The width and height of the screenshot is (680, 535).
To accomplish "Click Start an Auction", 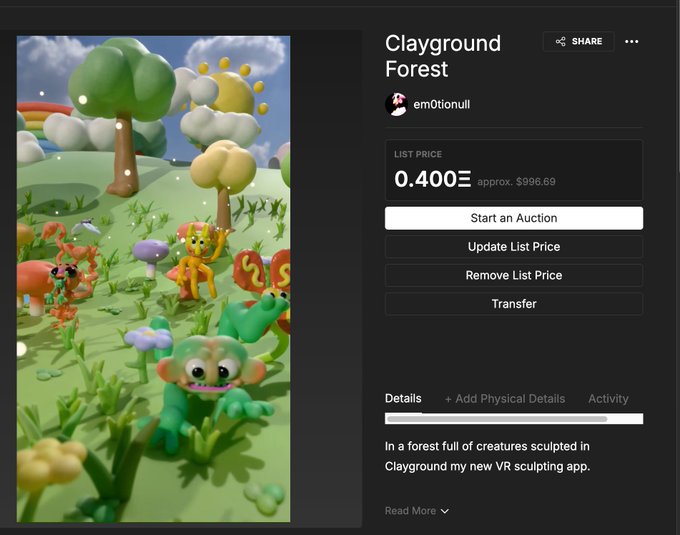I will (514, 218).
